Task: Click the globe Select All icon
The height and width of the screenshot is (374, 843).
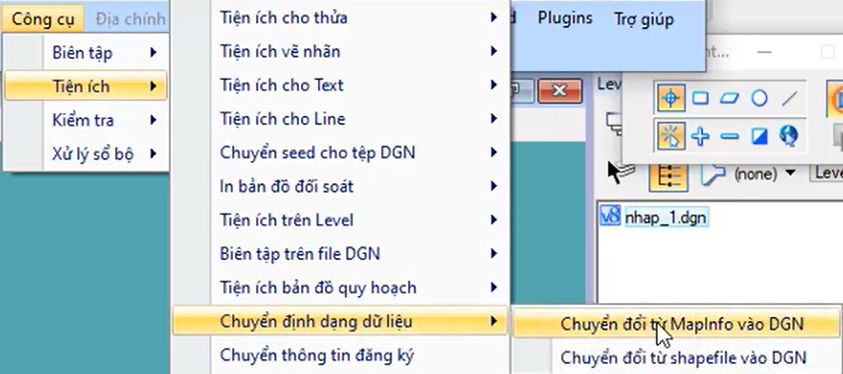Action: point(789,136)
